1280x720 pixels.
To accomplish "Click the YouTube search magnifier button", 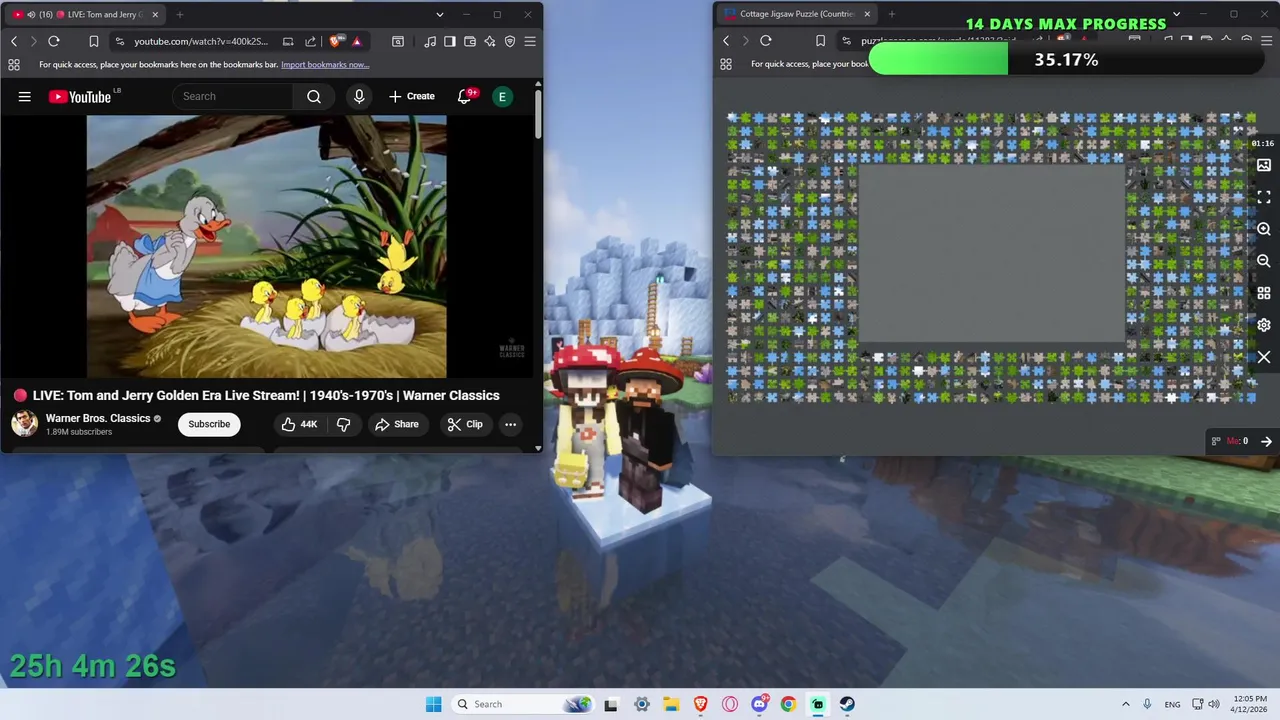I will pyautogui.click(x=314, y=96).
